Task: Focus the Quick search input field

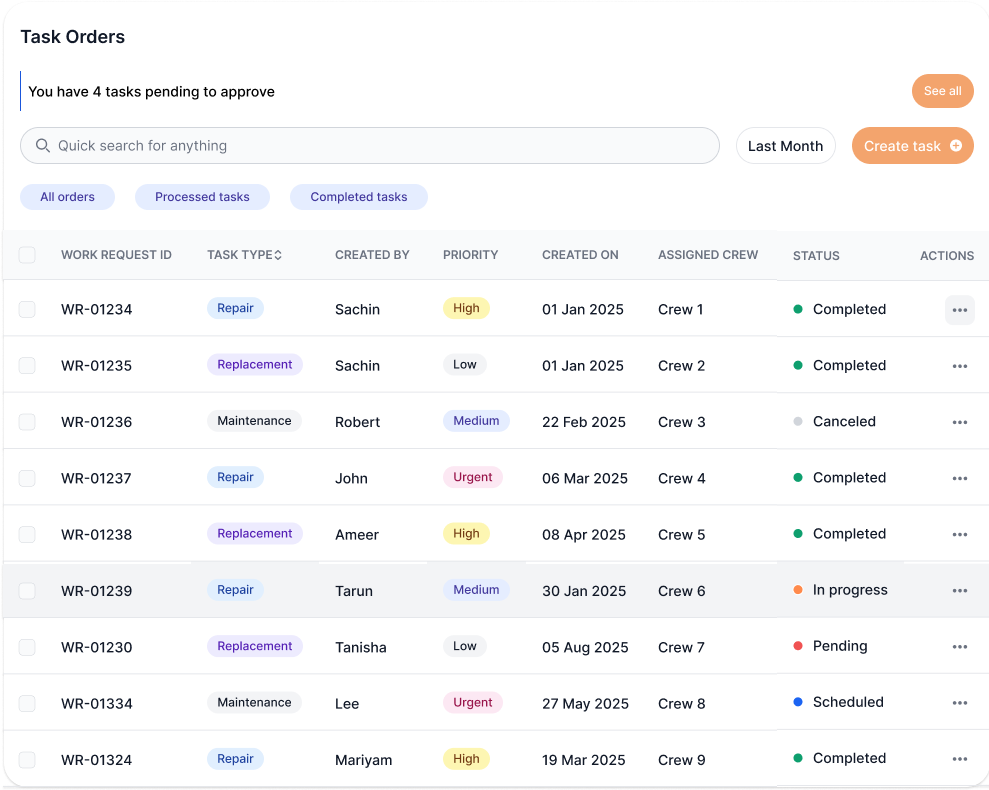Action: [x=370, y=146]
